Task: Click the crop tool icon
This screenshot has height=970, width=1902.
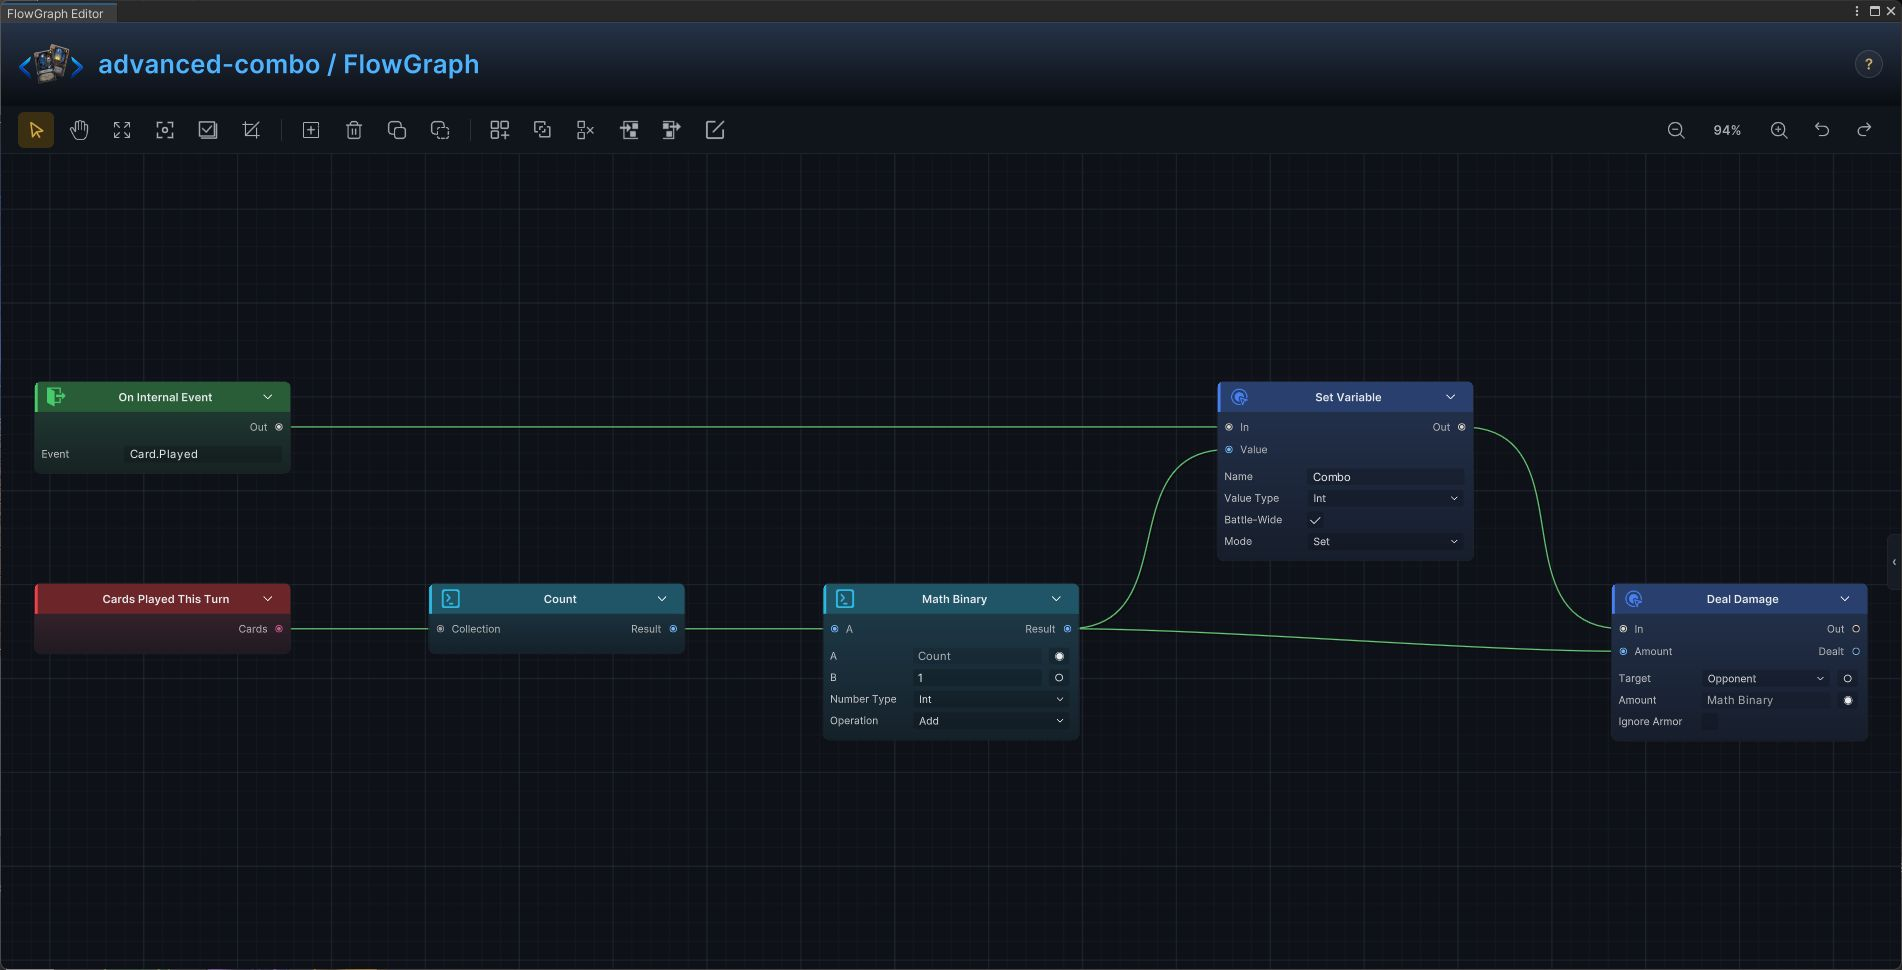Action: [251, 130]
